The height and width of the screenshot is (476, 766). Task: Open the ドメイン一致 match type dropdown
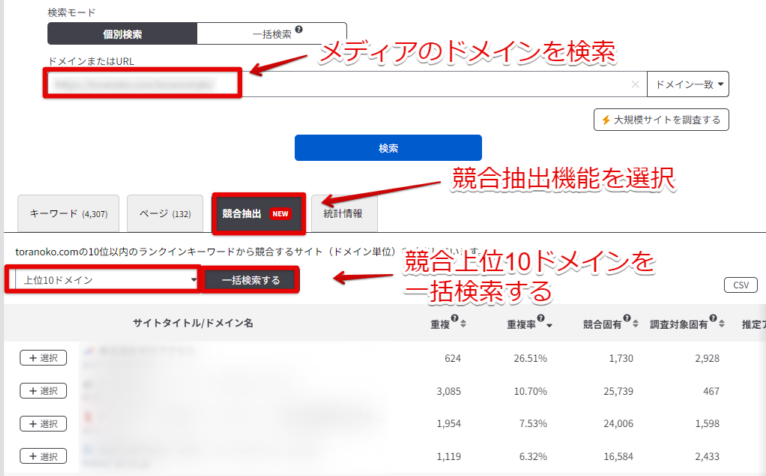click(x=688, y=85)
